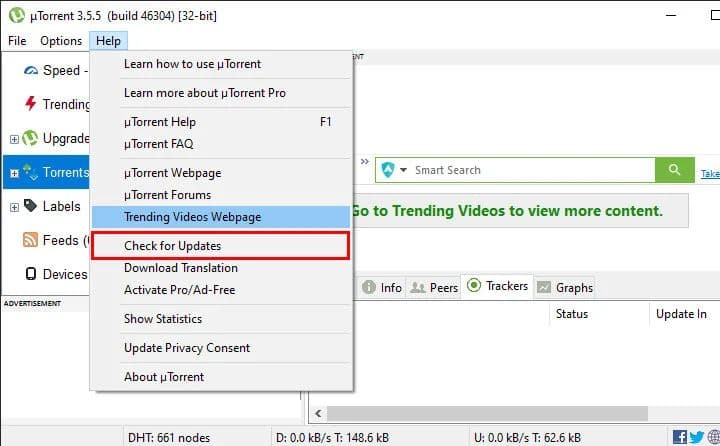Viewport: 720px width, 446px height.
Task: Click the horizontal scrollbar thumb
Action: click(x=487, y=413)
